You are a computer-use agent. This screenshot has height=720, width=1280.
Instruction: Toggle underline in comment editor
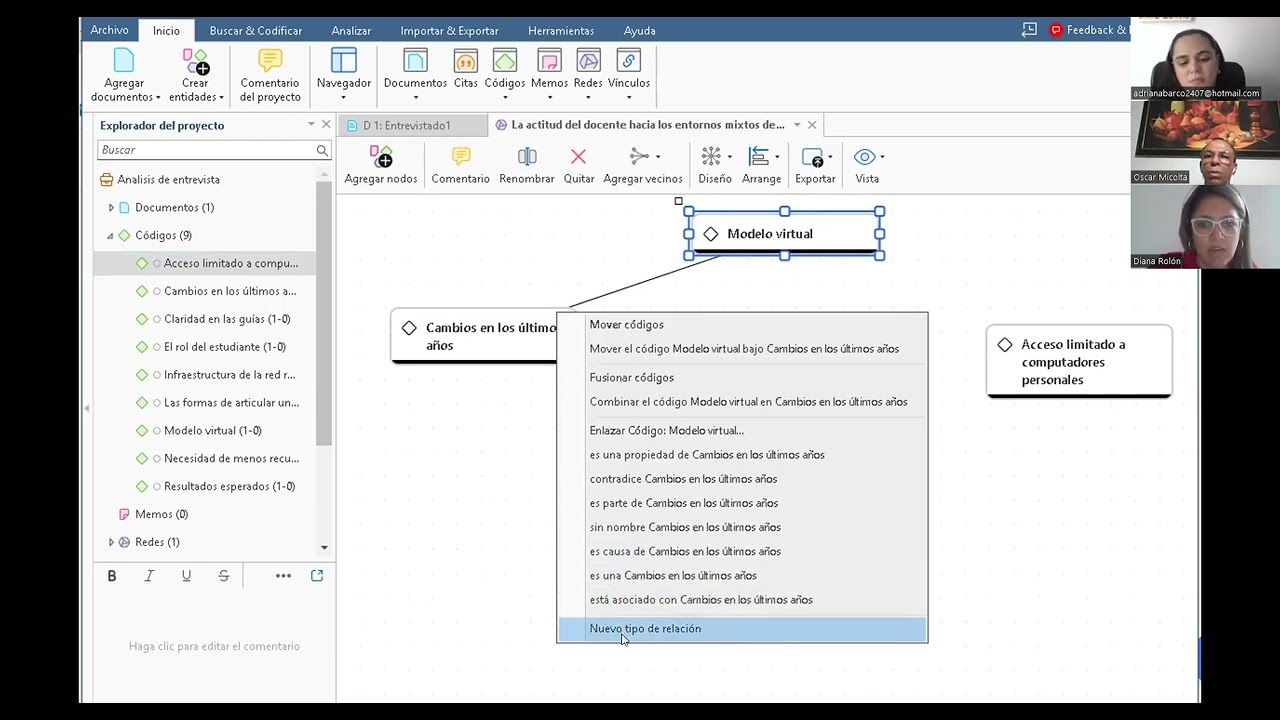click(x=186, y=576)
